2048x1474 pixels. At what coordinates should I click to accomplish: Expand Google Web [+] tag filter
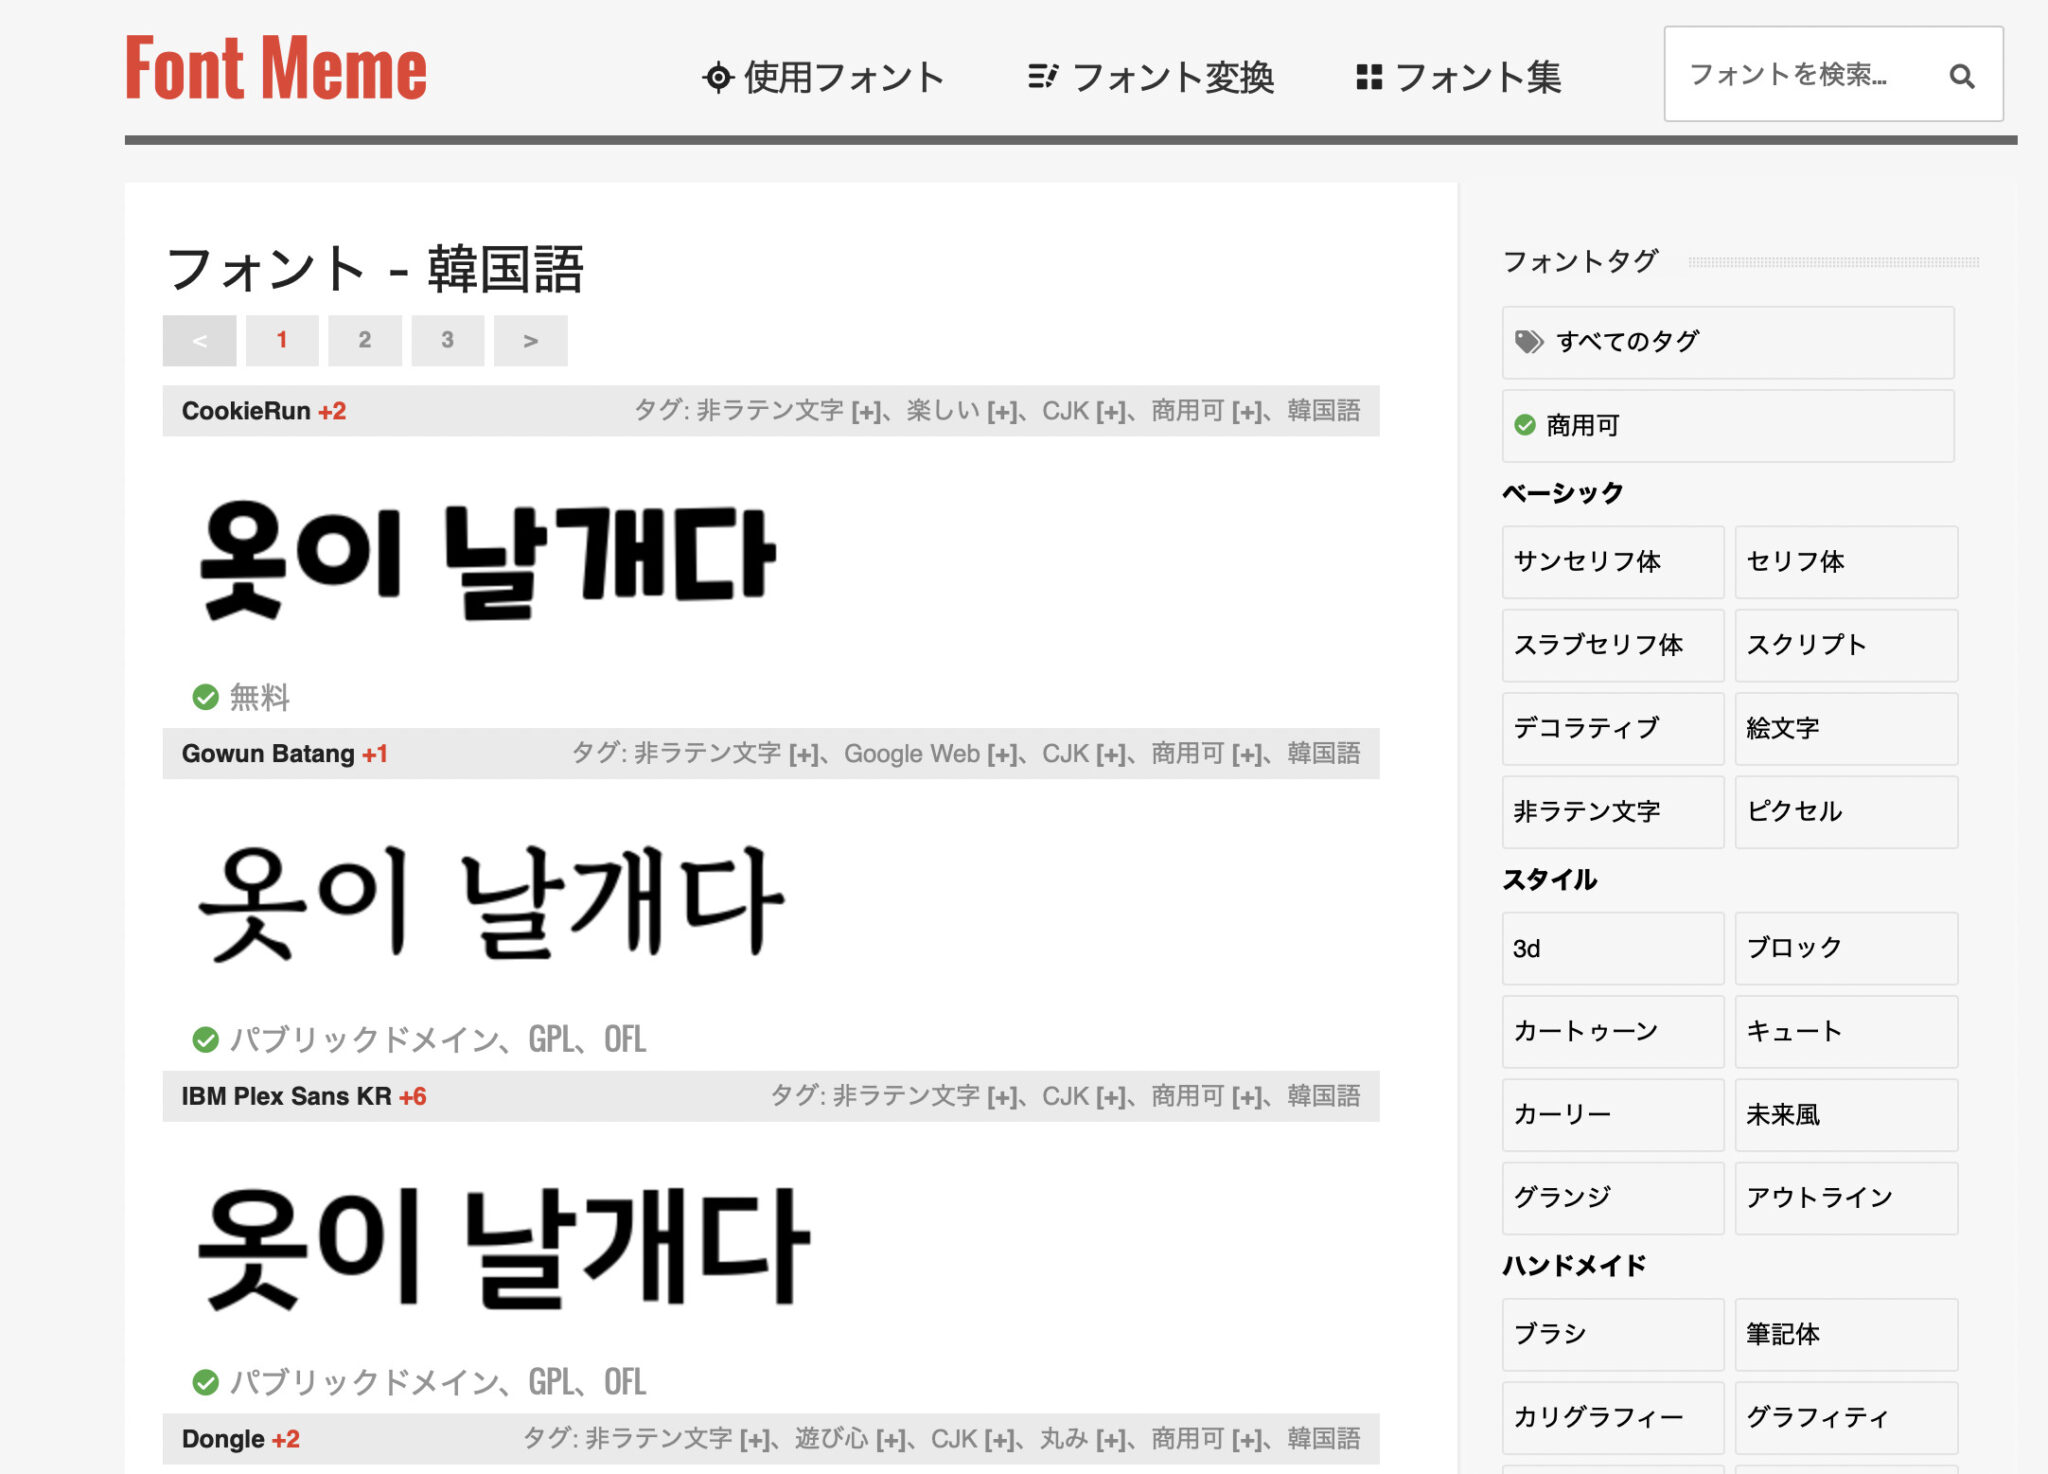point(1002,754)
